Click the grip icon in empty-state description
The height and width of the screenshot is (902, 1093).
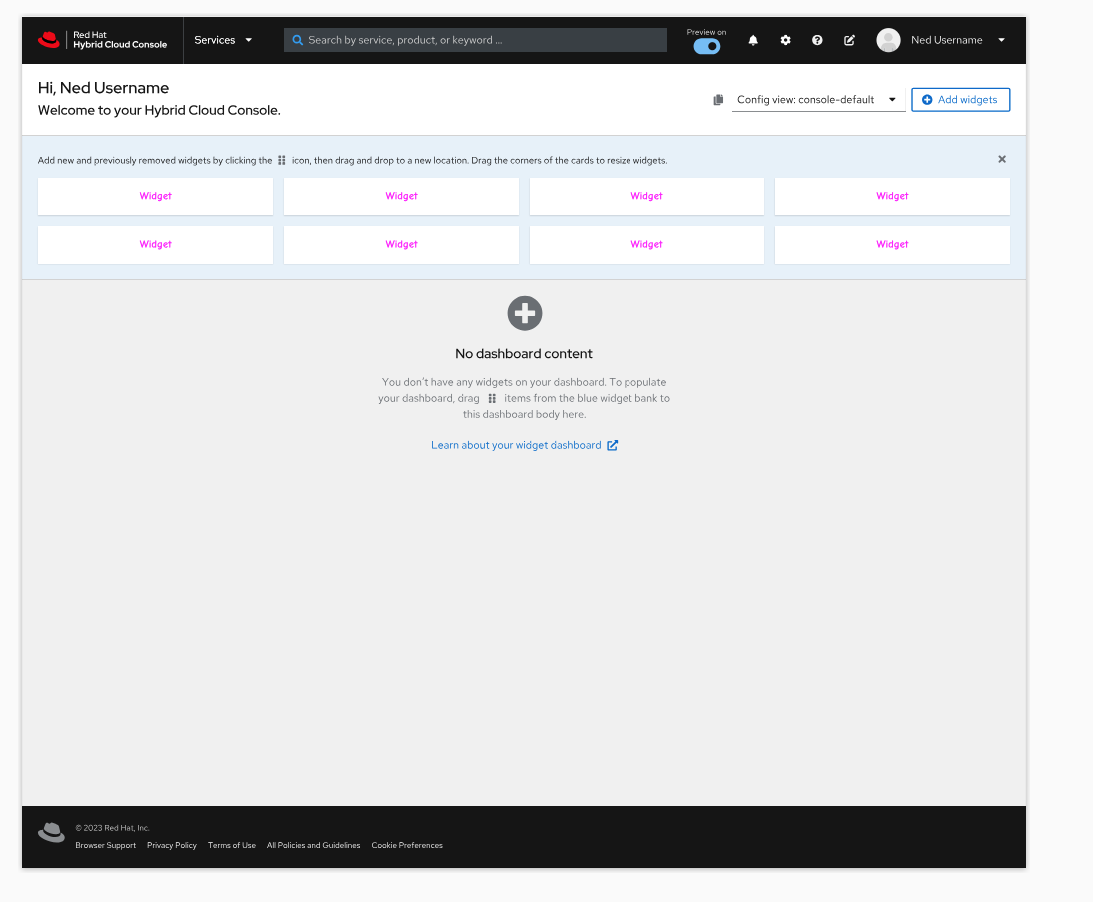492,399
